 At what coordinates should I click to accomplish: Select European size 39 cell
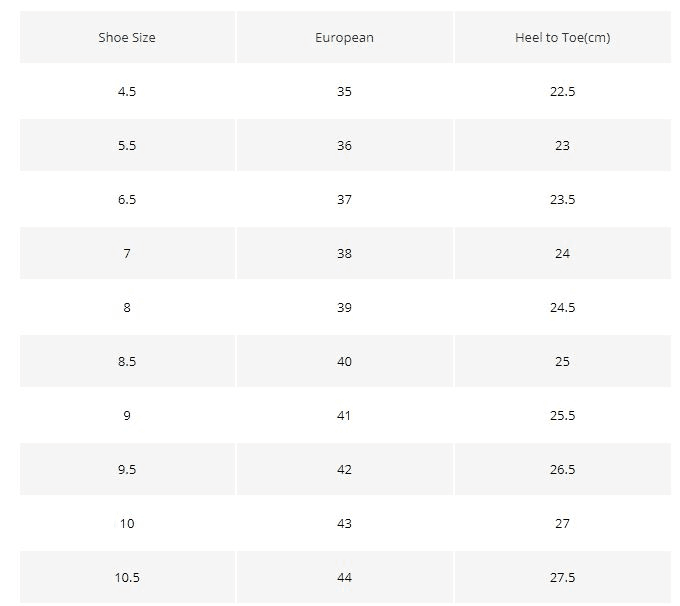(344, 308)
